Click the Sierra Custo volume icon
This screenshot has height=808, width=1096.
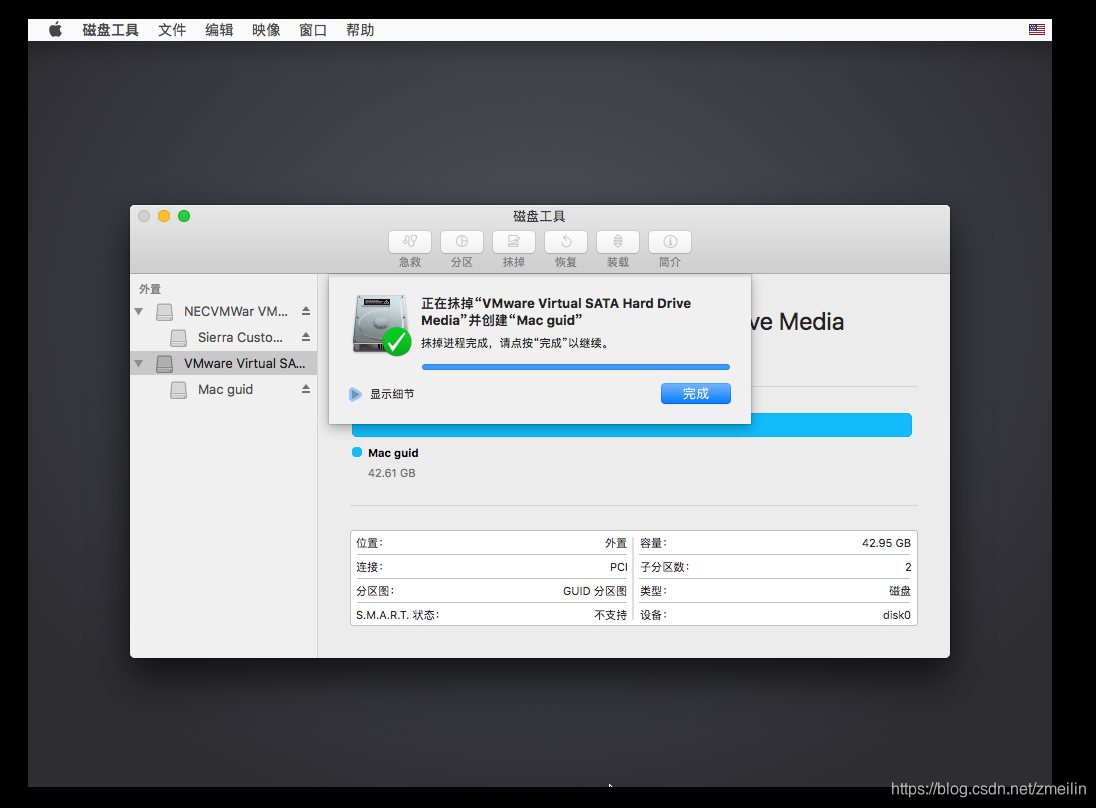click(178, 338)
